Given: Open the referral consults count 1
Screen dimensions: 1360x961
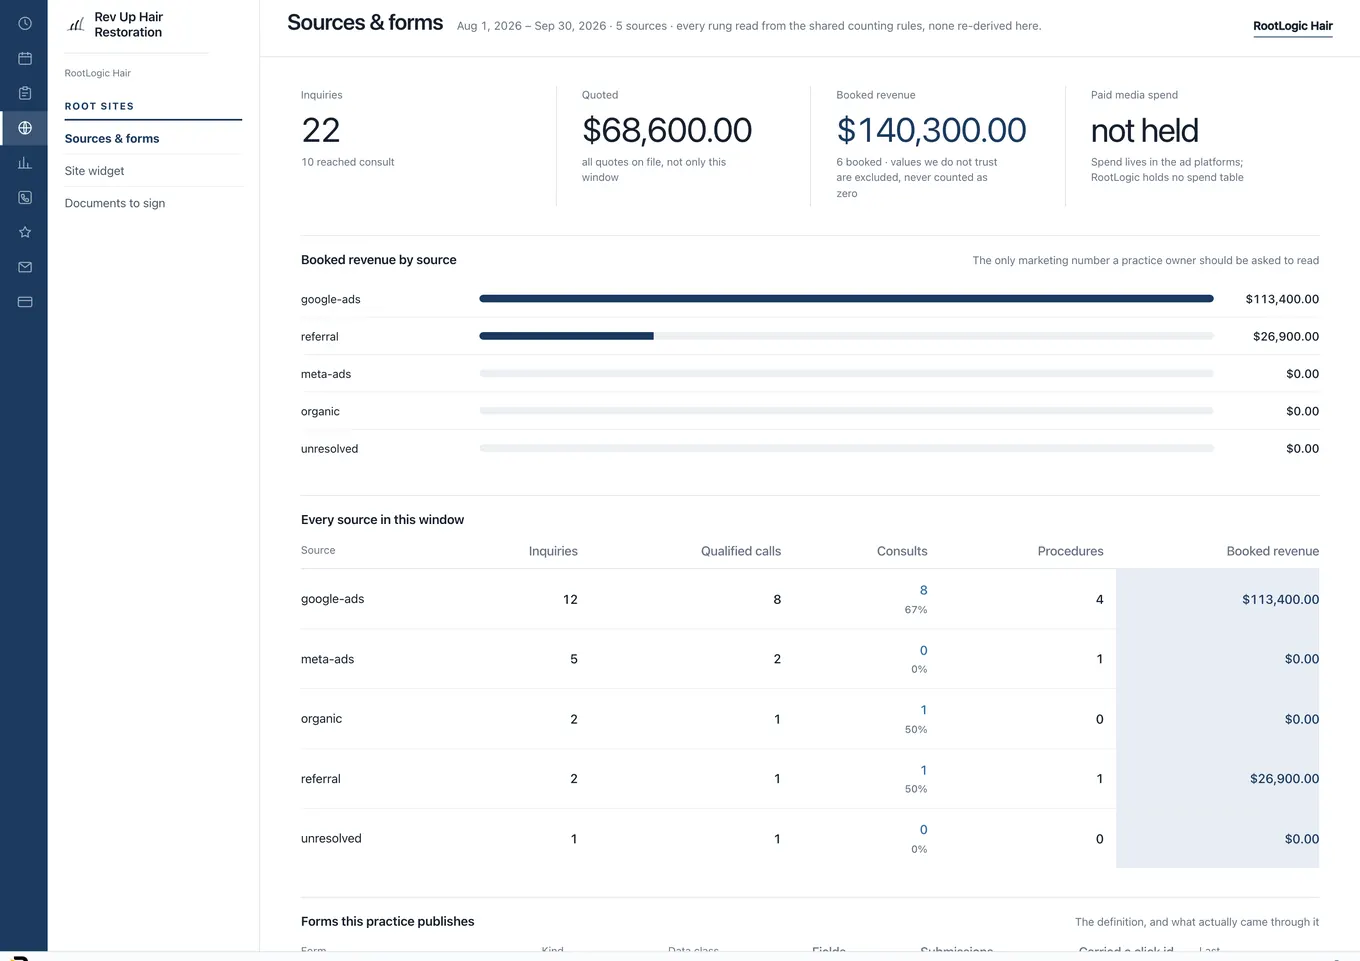Looking at the screenshot, I should [x=923, y=770].
